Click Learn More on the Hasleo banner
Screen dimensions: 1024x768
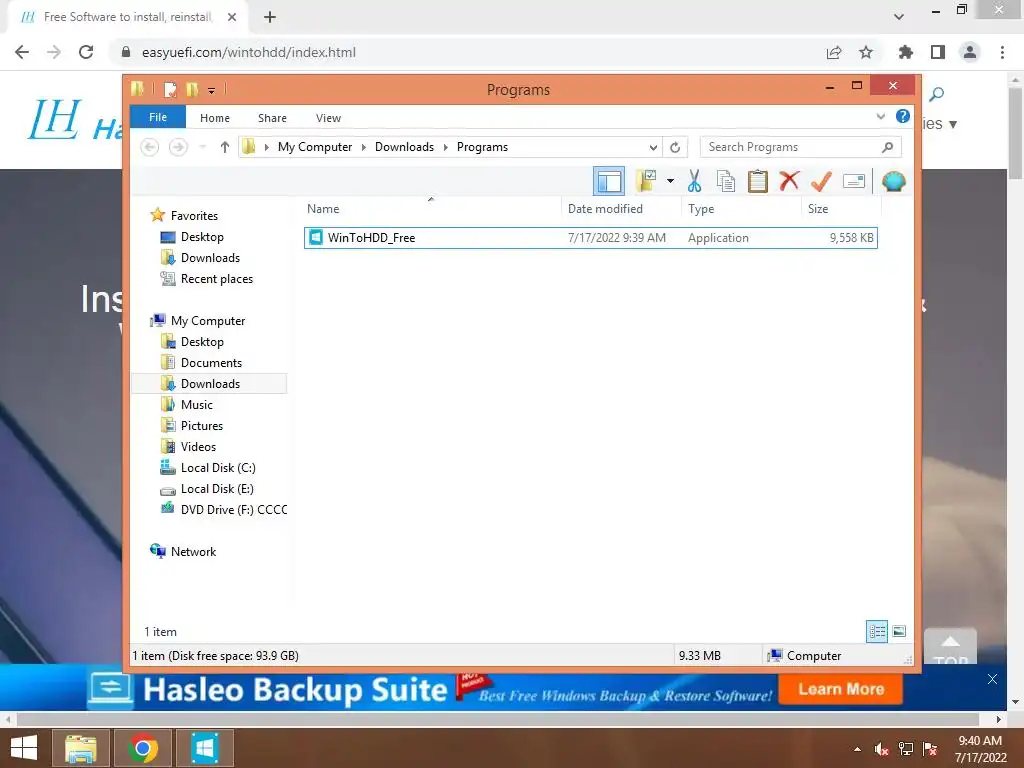pyautogui.click(x=841, y=689)
